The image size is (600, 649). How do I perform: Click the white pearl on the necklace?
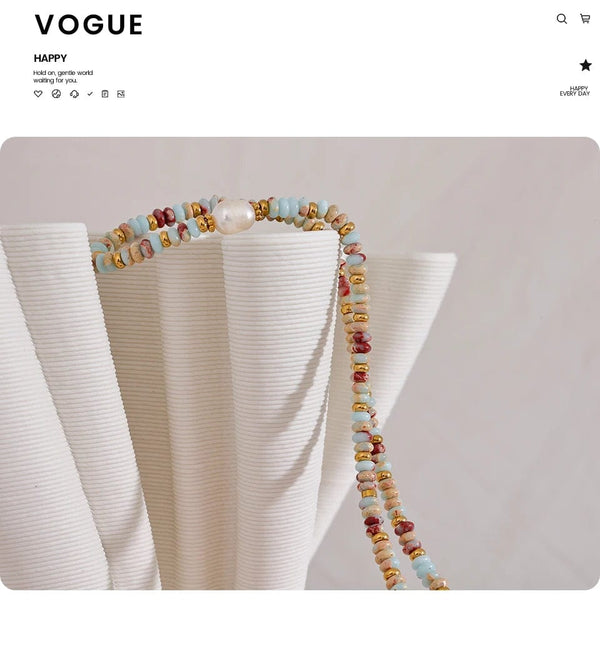(x=233, y=215)
